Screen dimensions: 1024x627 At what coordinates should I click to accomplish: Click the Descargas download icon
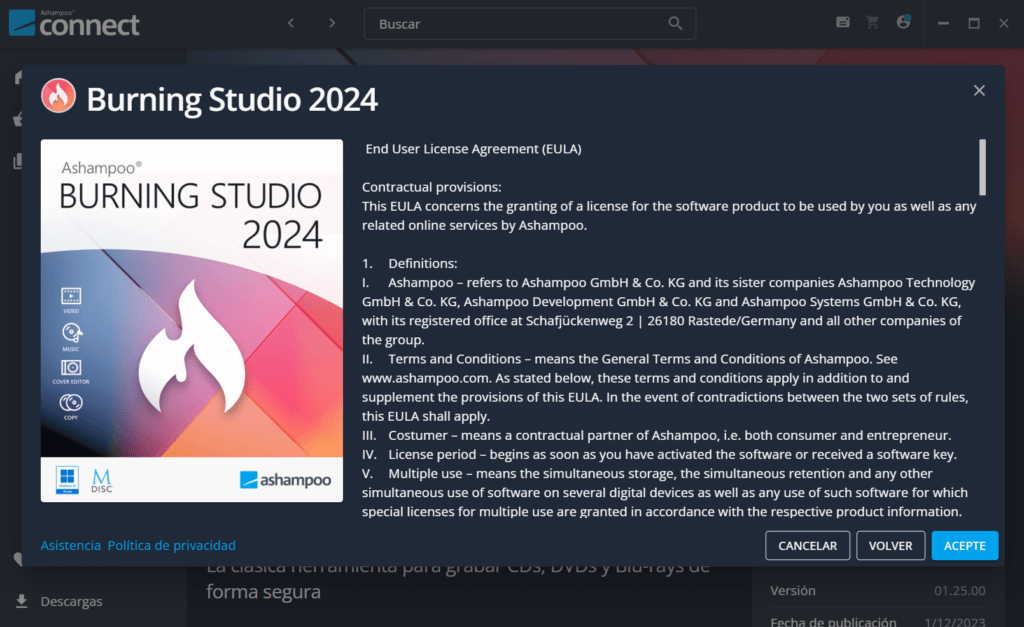tap(22, 601)
